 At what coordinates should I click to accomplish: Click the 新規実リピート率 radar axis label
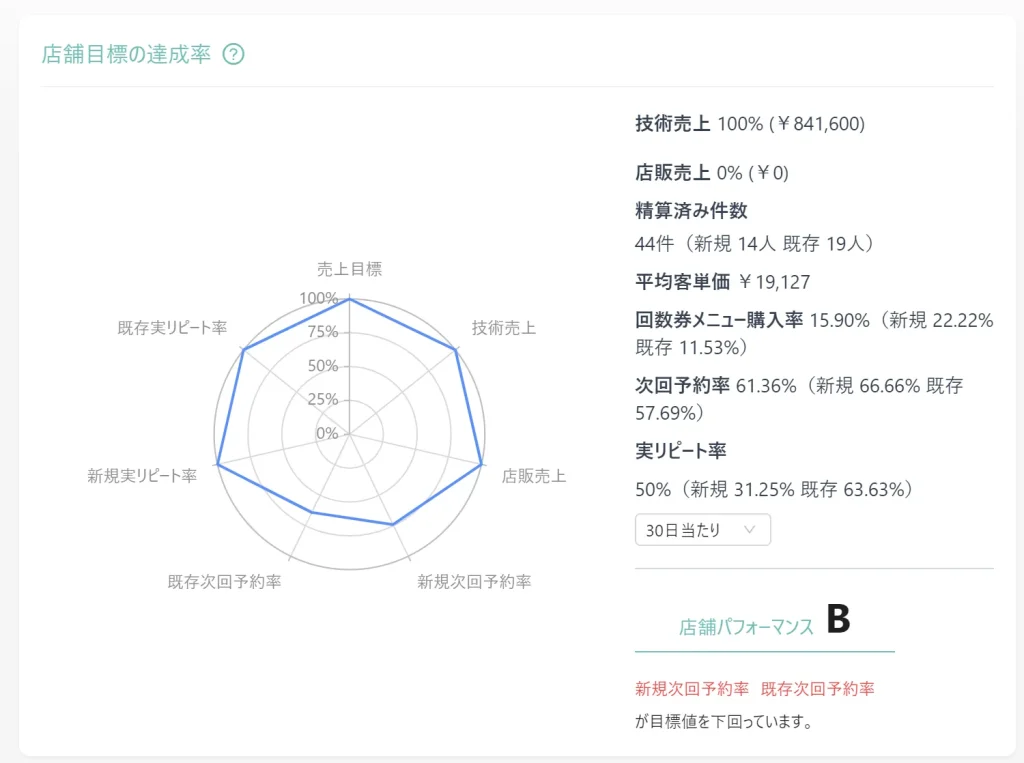tap(142, 476)
